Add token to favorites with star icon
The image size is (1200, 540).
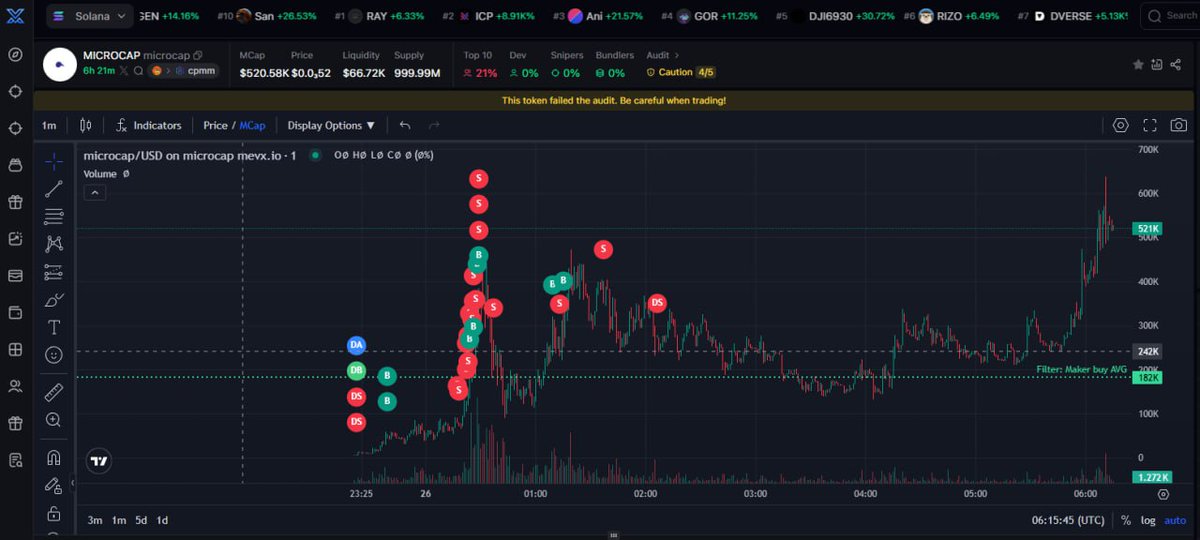(1138, 64)
